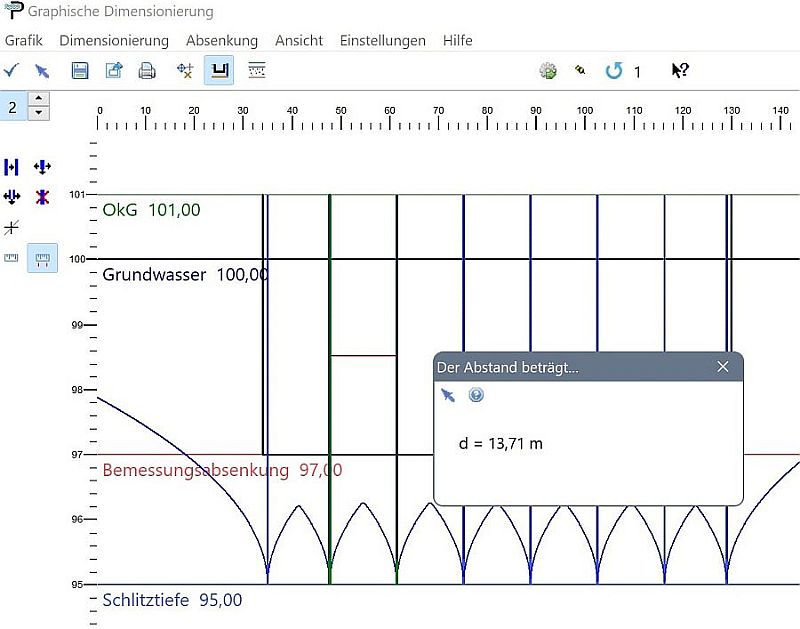Viewport: 800px width, 629px height.
Task: Click the gear with green arrow icon
Action: pos(547,71)
